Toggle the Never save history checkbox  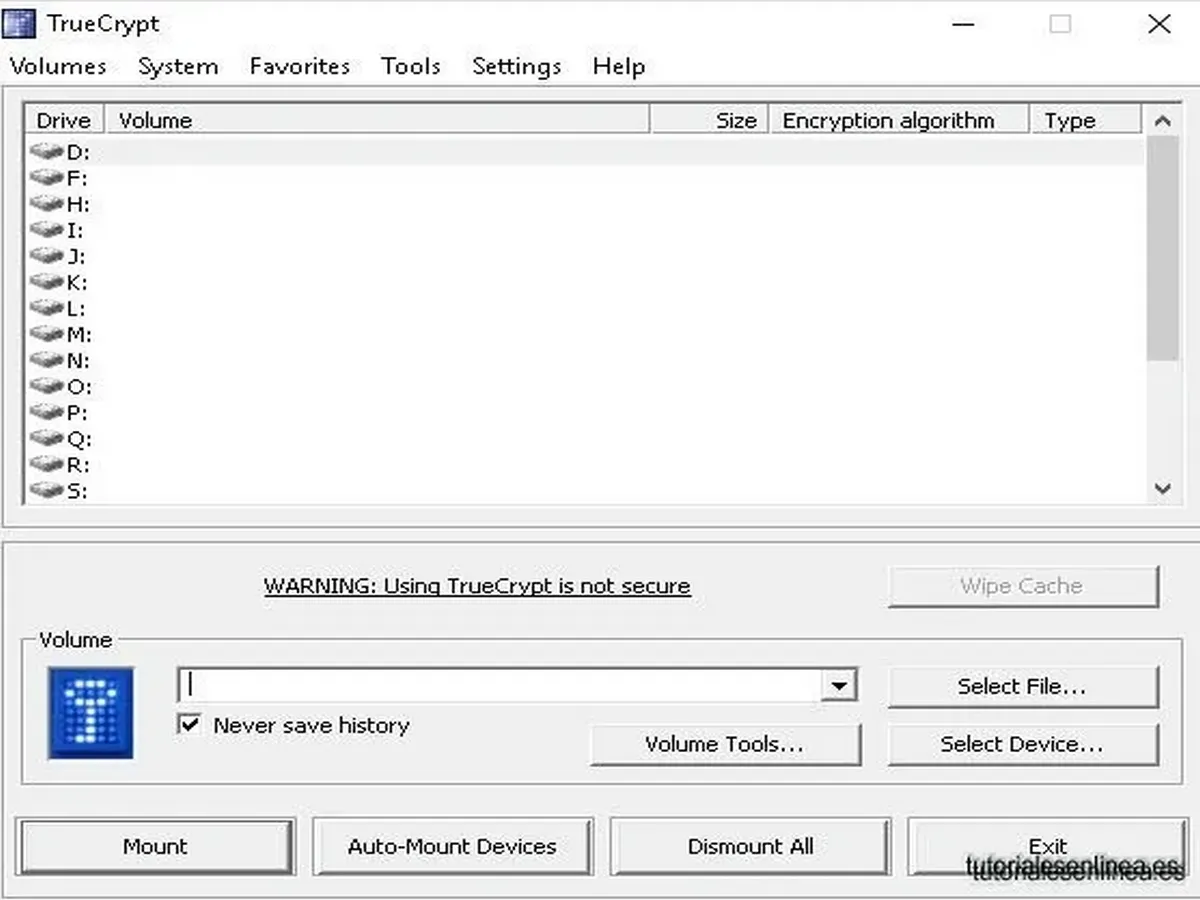(x=189, y=724)
